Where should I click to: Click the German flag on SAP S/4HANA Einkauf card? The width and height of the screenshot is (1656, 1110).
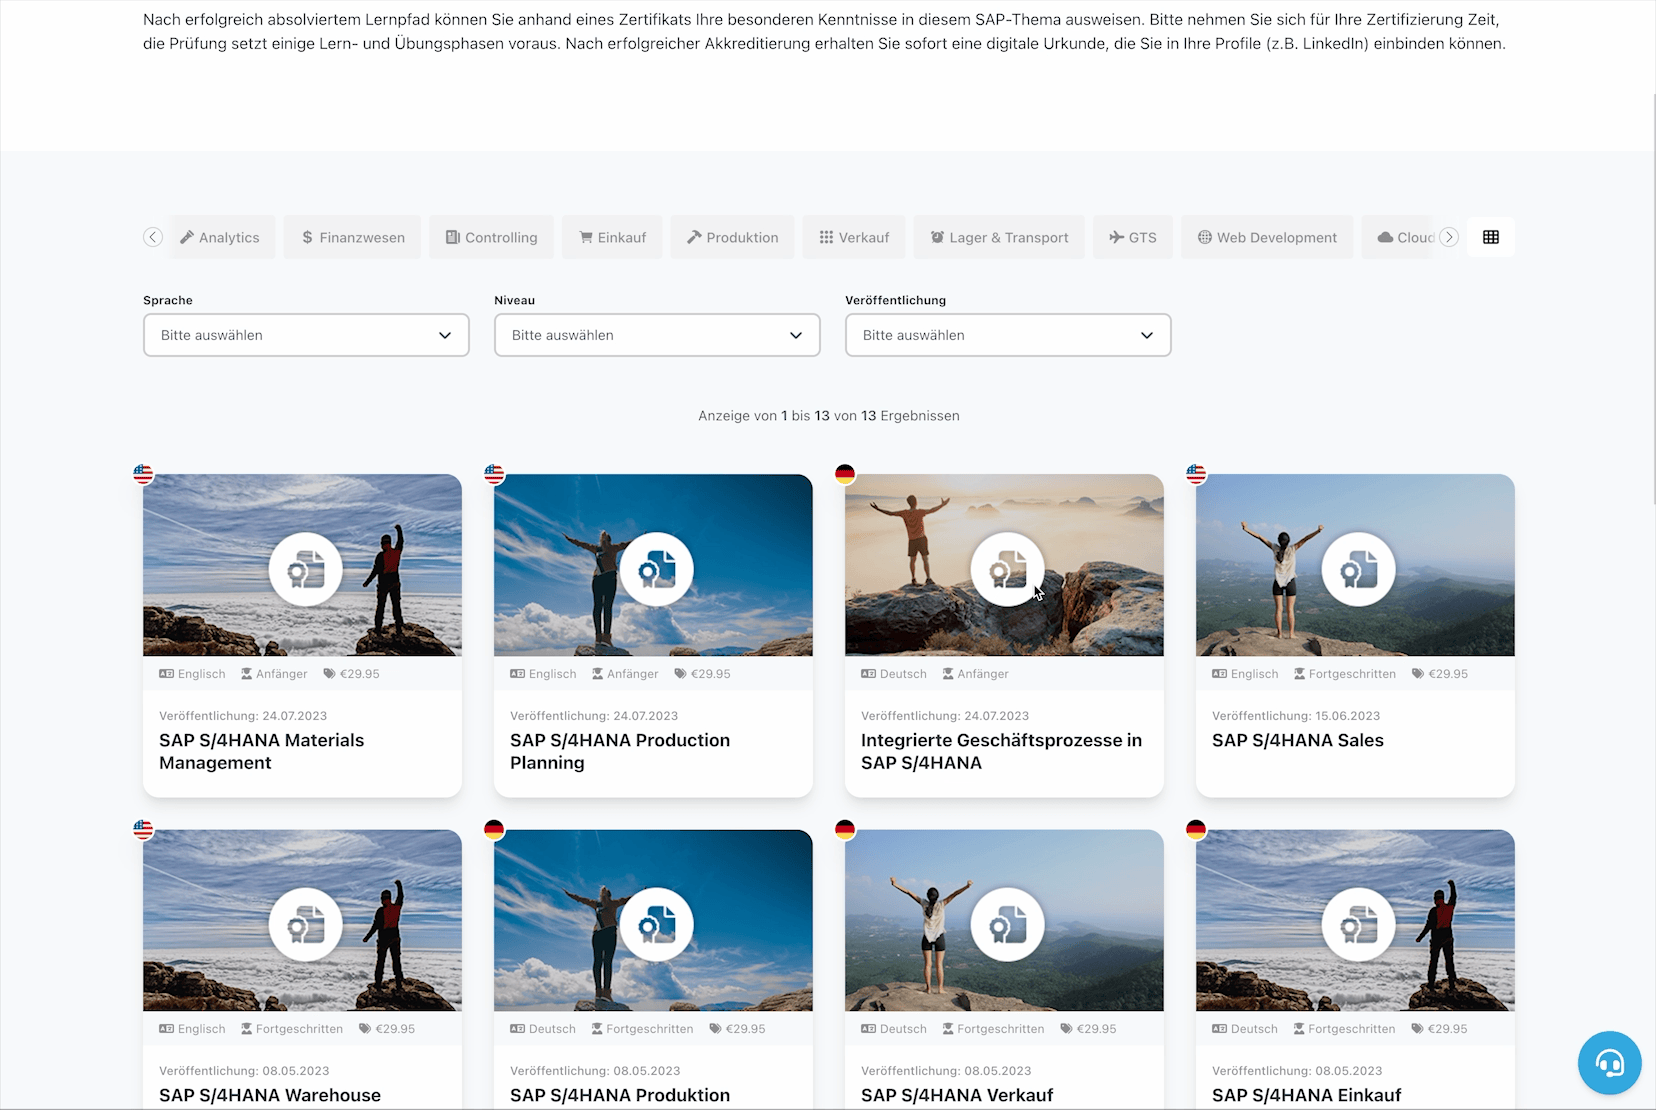pos(1196,829)
